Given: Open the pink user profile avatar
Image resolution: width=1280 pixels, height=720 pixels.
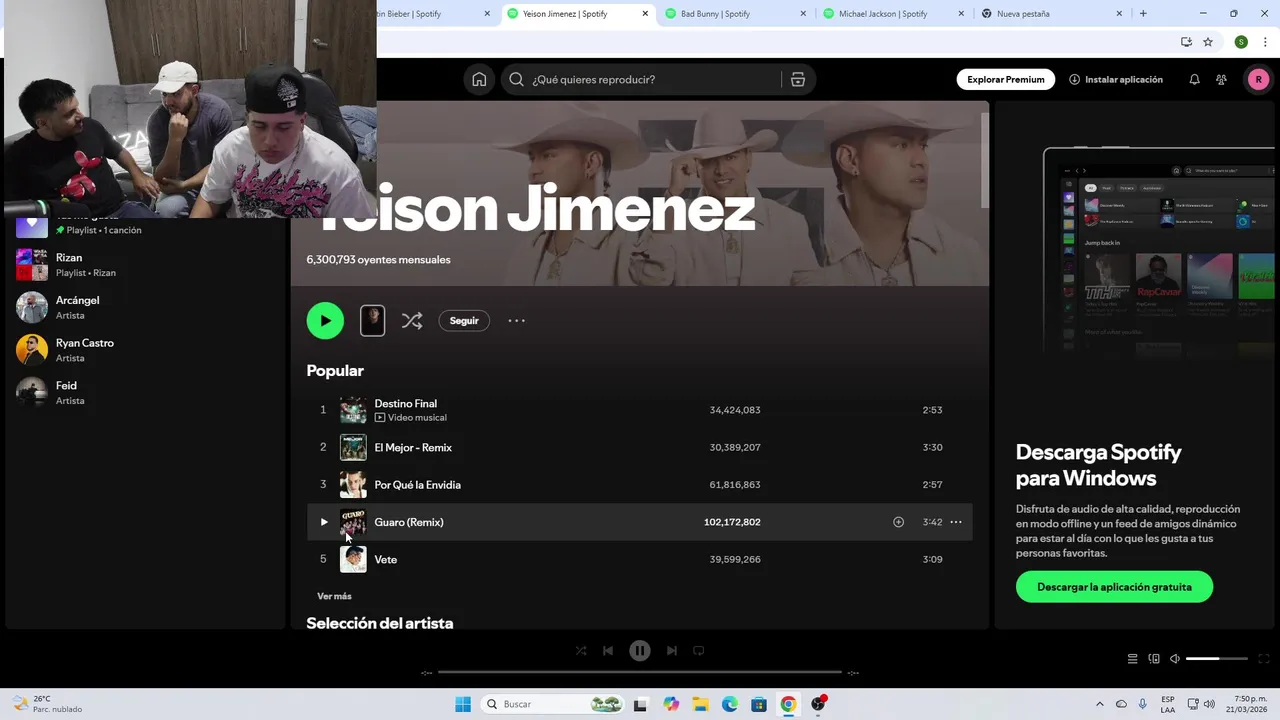Looking at the screenshot, I should [x=1258, y=79].
